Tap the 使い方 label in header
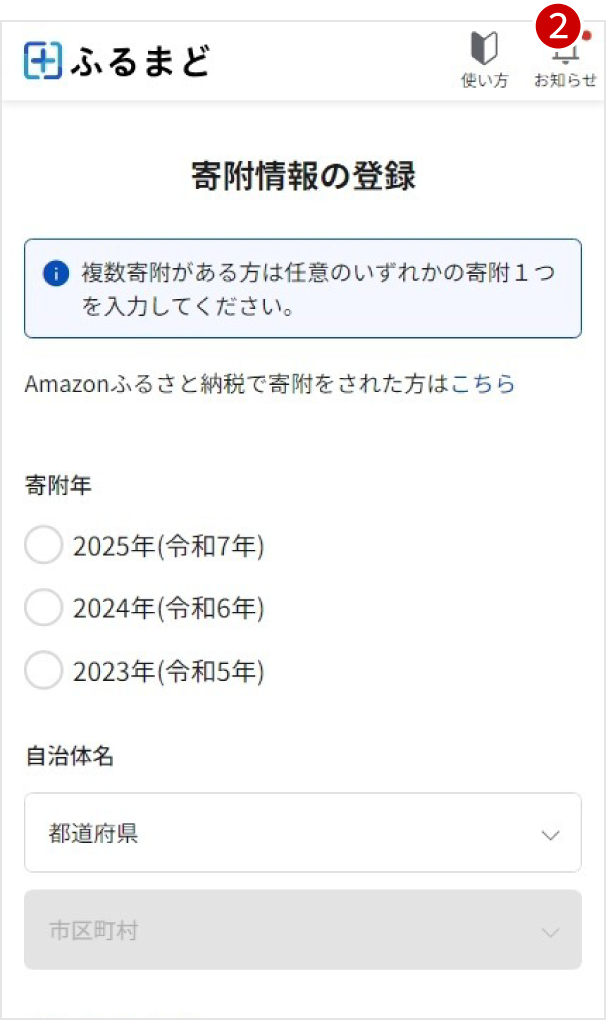 (484, 81)
